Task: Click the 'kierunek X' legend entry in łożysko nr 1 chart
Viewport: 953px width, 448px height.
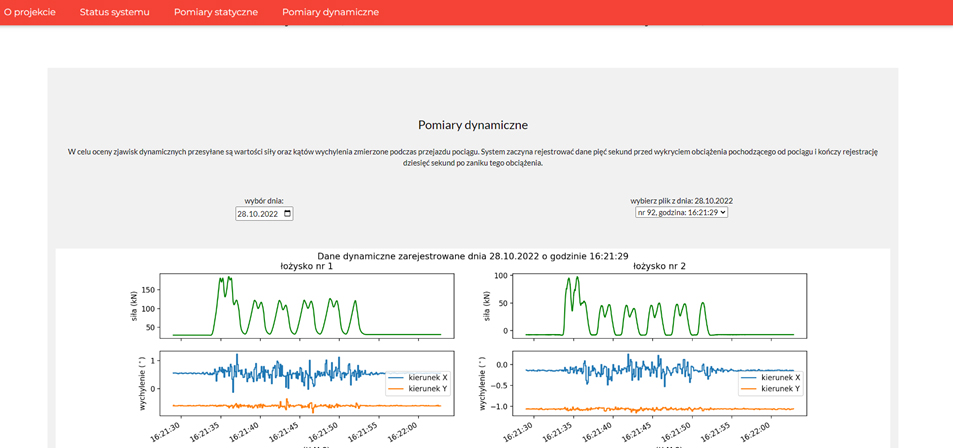Action: click(x=418, y=377)
